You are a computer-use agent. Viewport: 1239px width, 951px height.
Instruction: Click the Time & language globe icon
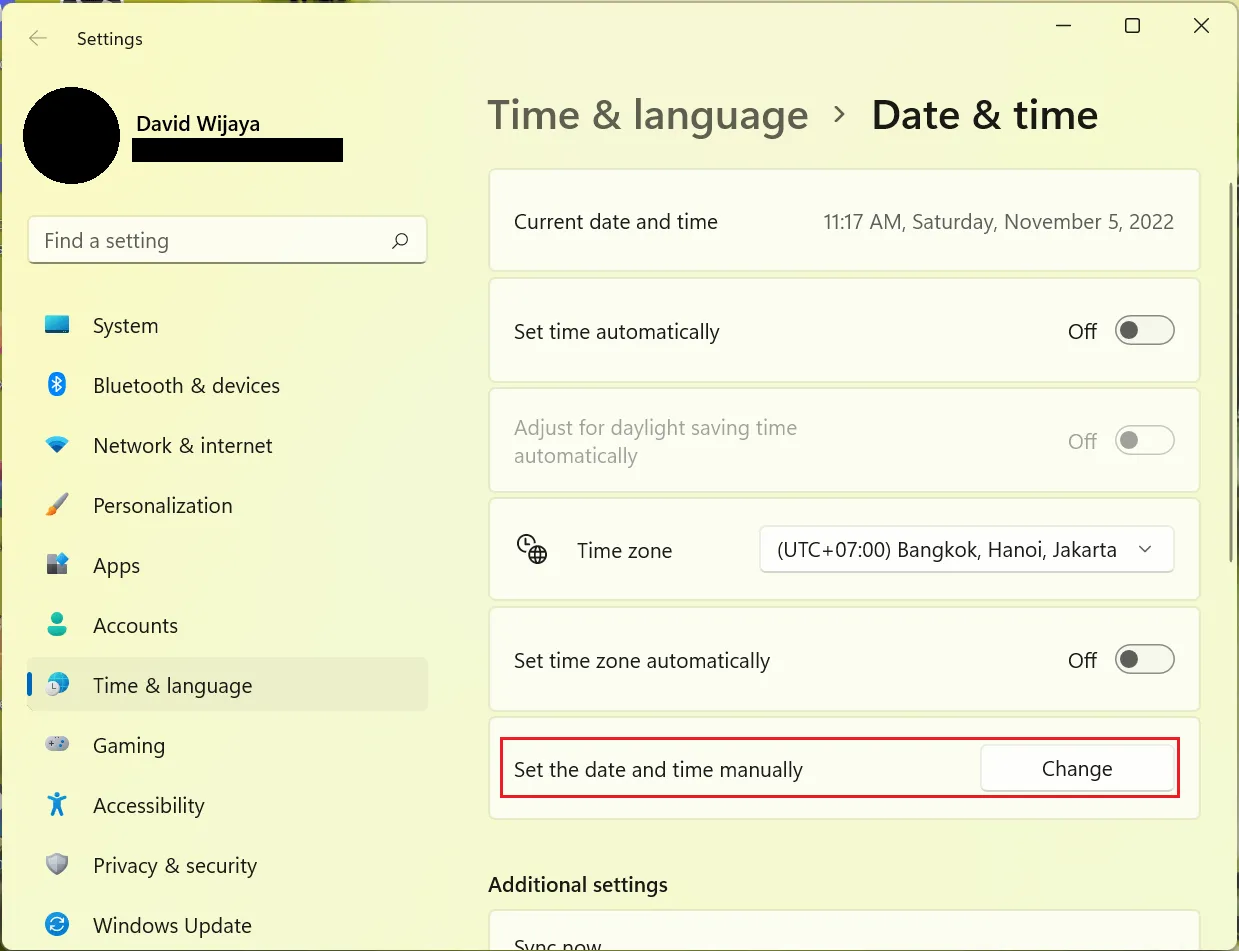(58, 685)
